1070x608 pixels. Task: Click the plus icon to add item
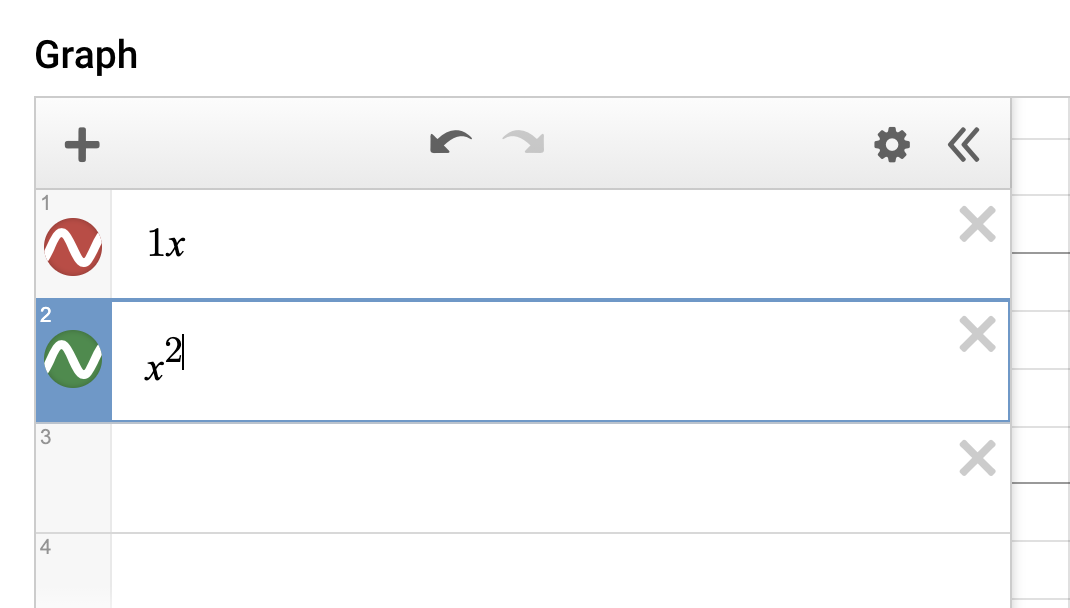click(x=82, y=146)
